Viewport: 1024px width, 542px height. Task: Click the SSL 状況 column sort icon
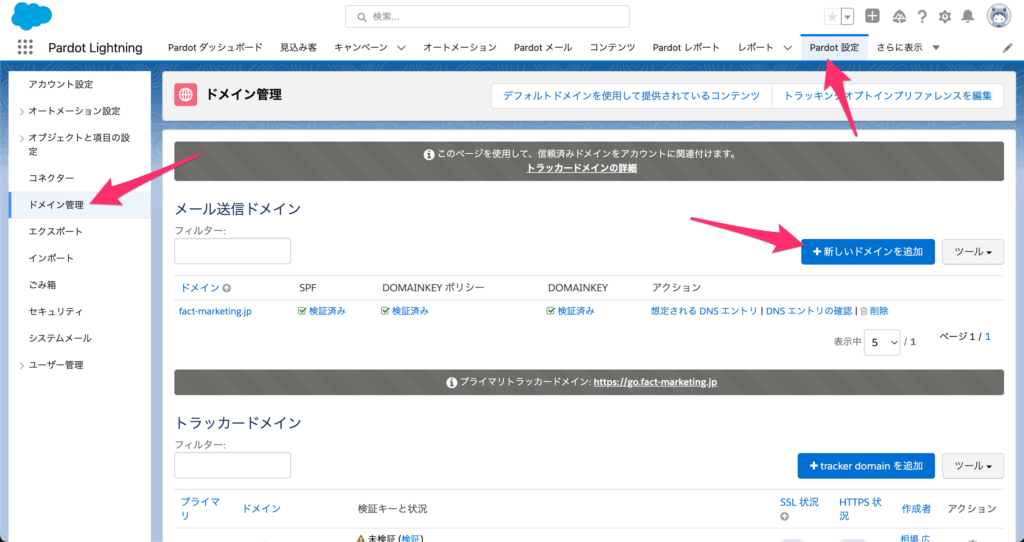[x=784, y=517]
